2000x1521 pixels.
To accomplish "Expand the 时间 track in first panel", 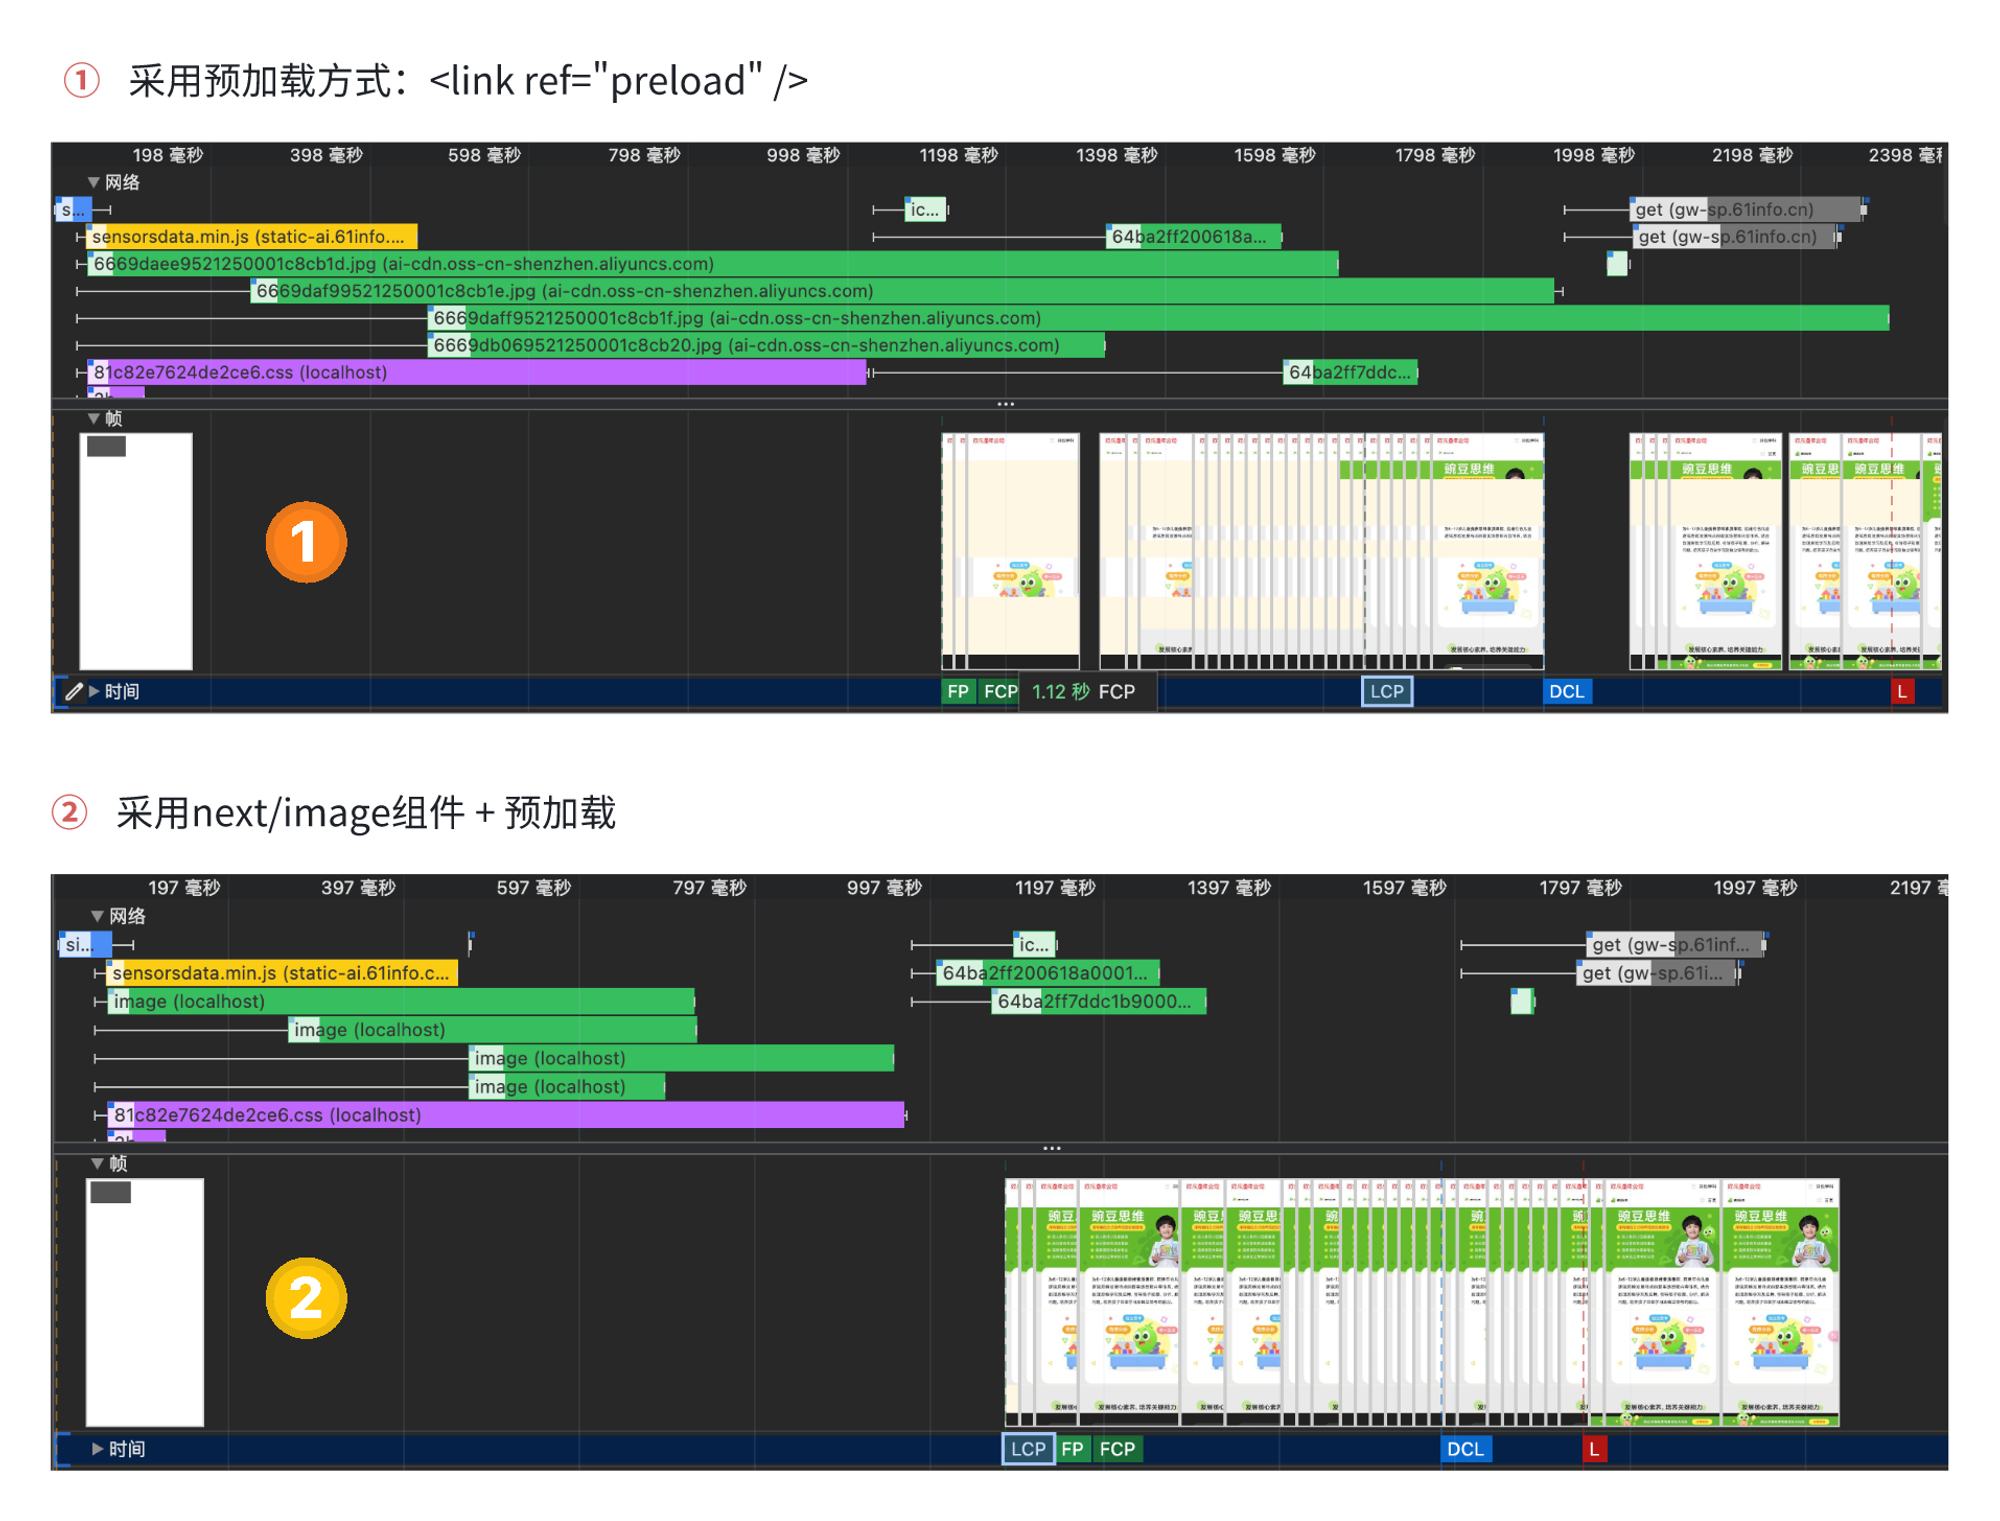I will pos(94,691).
